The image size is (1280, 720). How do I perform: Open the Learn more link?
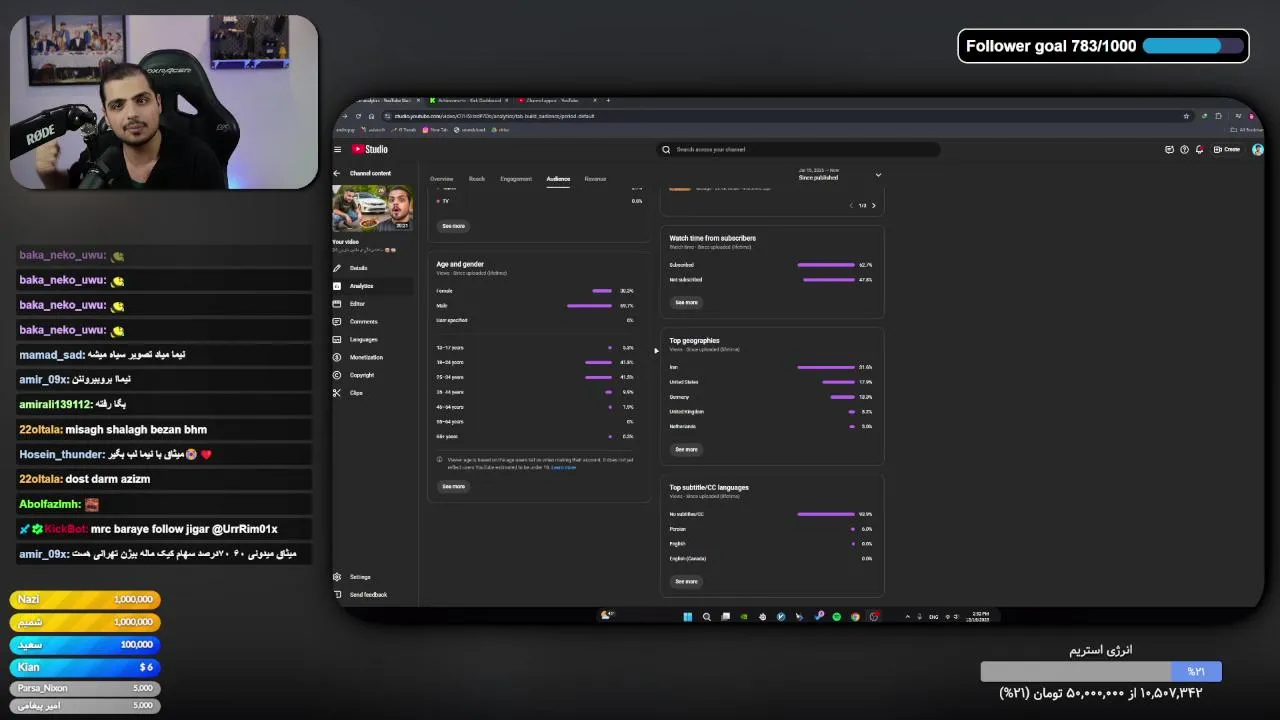tap(564, 467)
